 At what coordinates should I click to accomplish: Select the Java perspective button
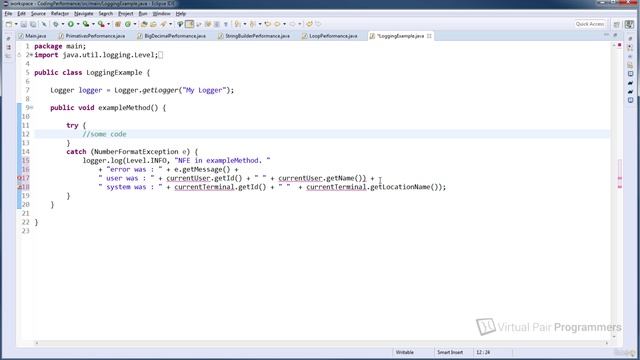pyautogui.click(x=629, y=24)
